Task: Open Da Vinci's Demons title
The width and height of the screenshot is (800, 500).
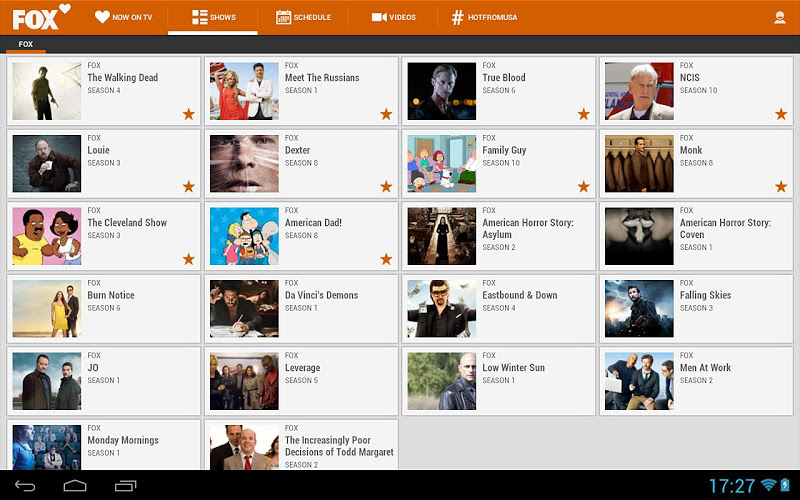Action: (x=321, y=295)
